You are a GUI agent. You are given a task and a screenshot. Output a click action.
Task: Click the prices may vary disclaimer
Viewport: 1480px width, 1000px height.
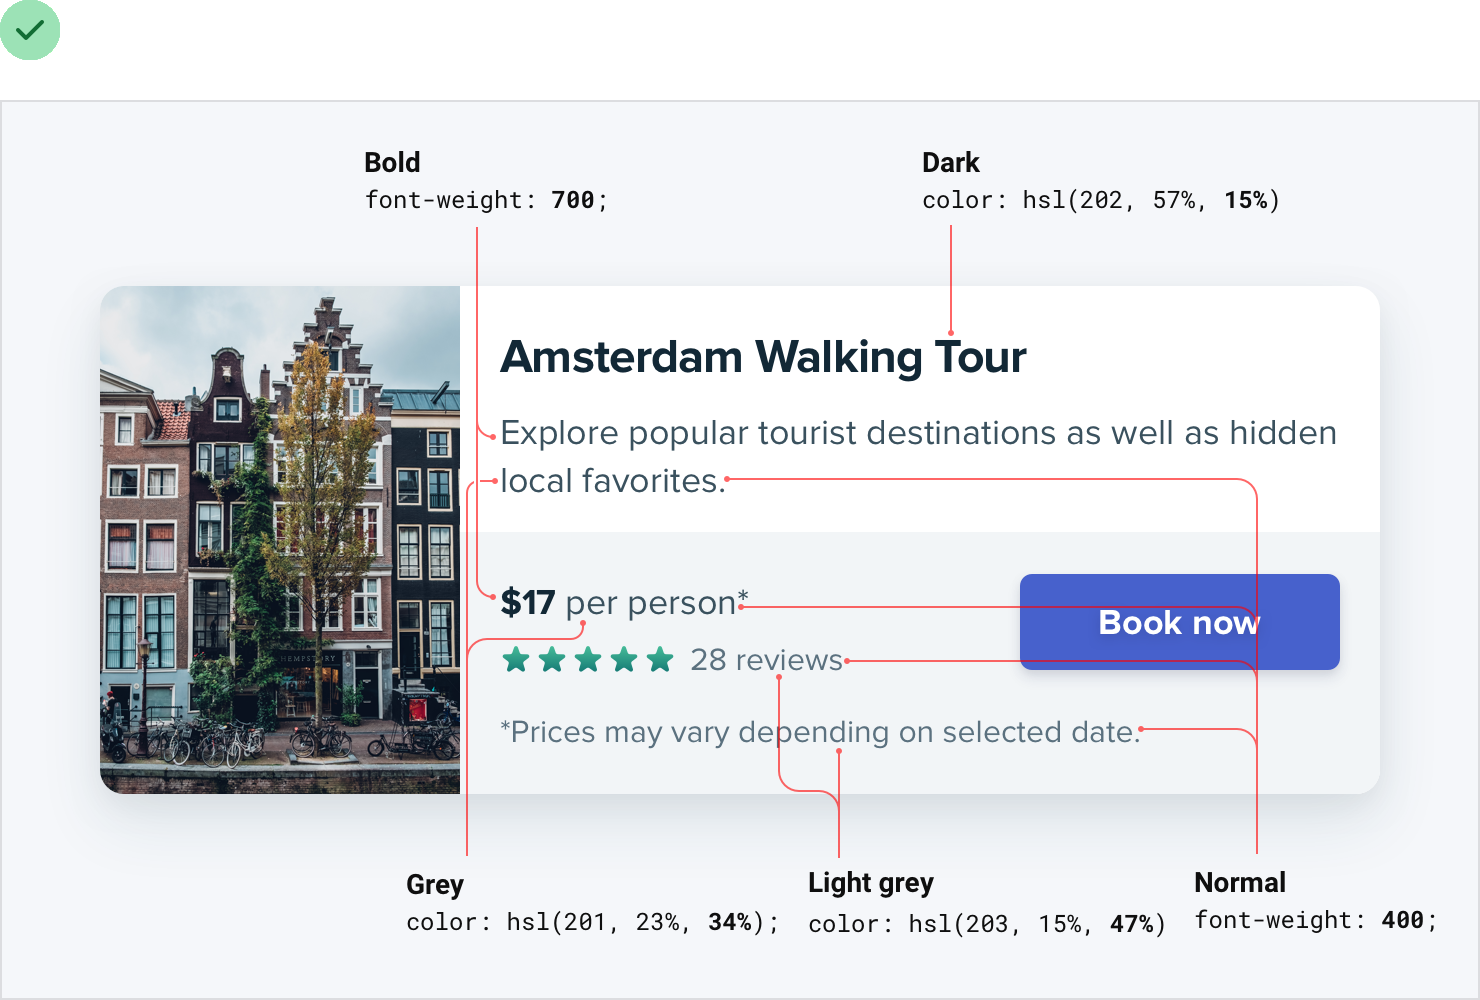tap(820, 732)
